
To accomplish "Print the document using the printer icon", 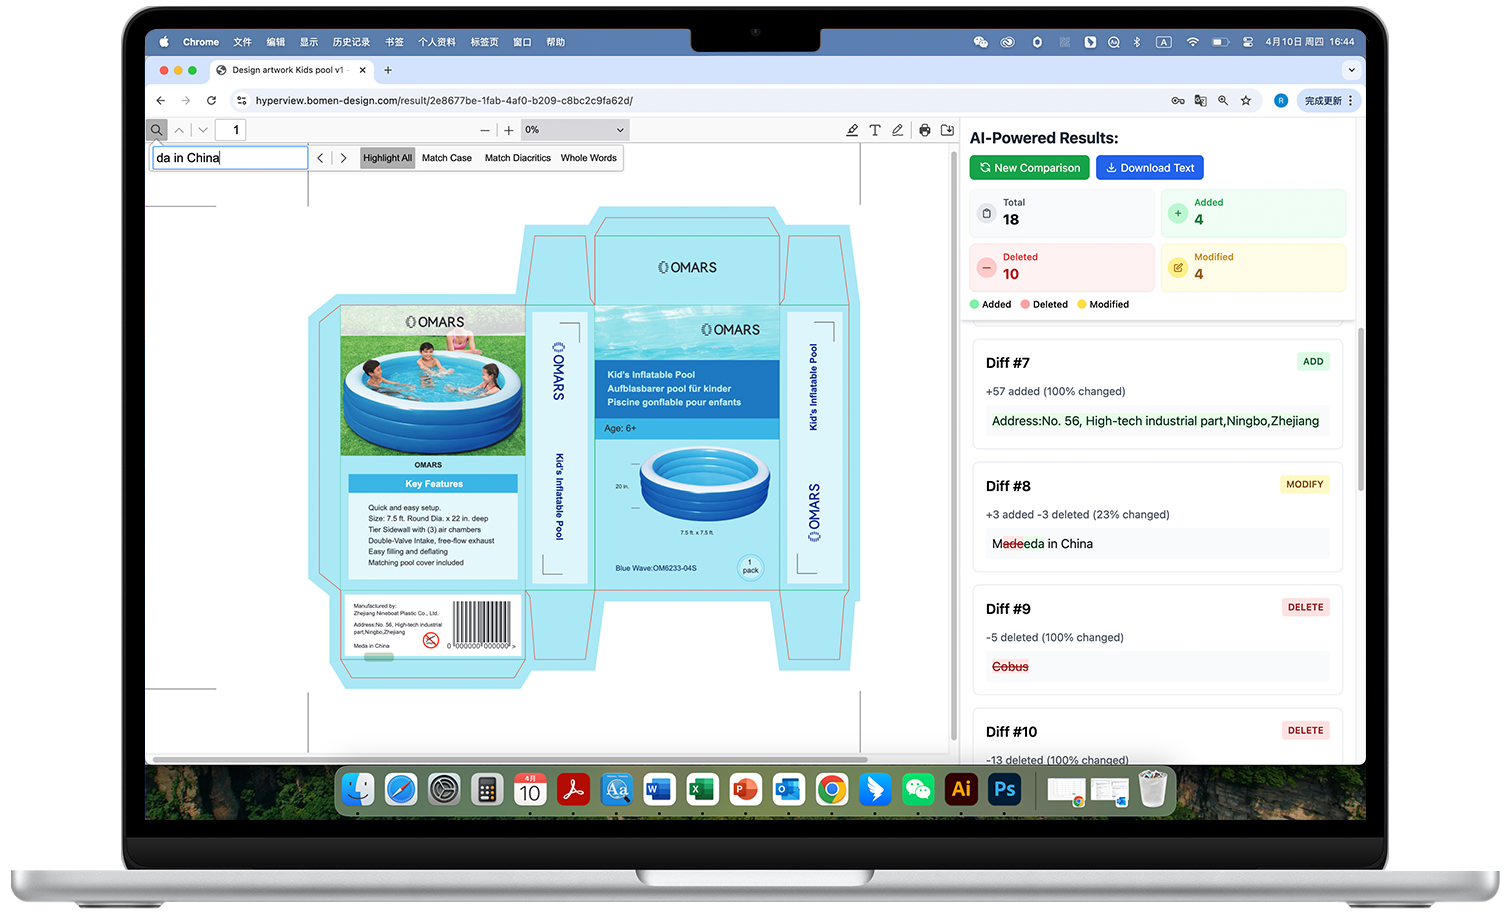I will tap(925, 130).
